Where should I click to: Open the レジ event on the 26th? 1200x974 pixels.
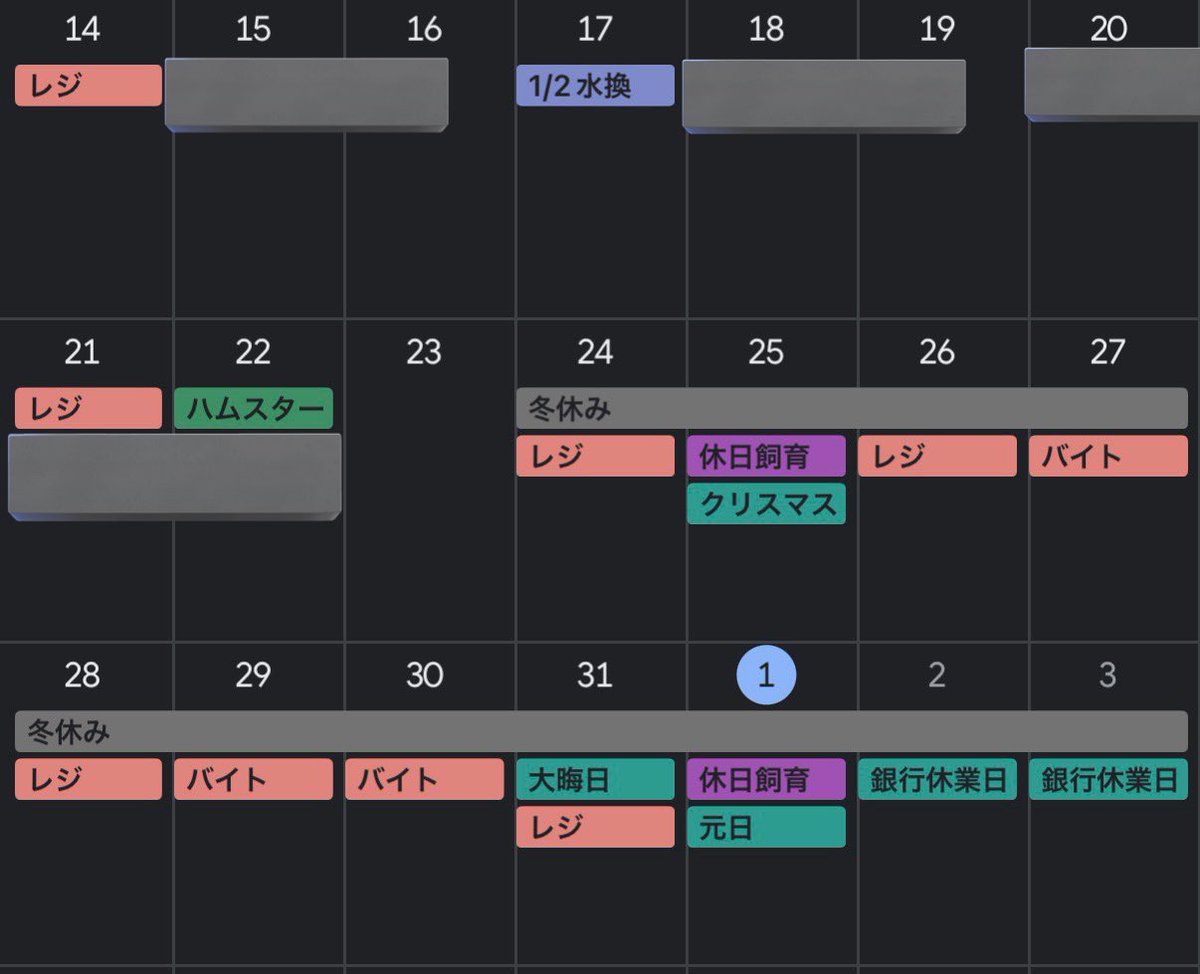[x=937, y=456]
